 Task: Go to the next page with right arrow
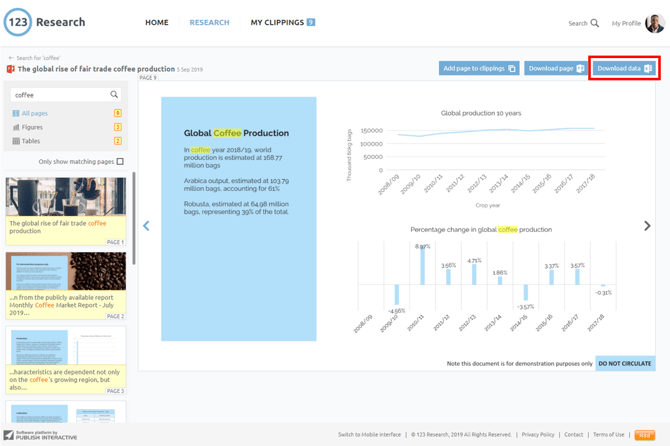[x=647, y=226]
